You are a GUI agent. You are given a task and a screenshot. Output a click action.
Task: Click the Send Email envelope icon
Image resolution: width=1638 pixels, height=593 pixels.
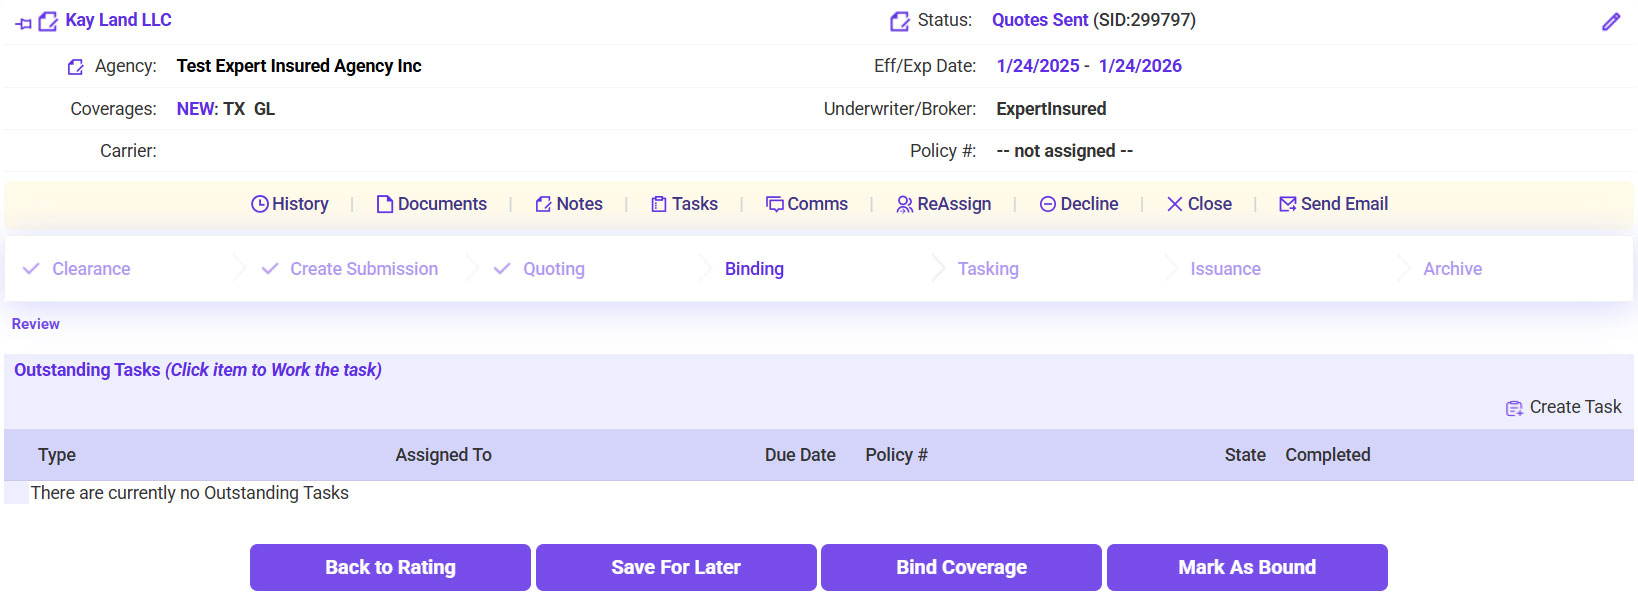(1288, 204)
